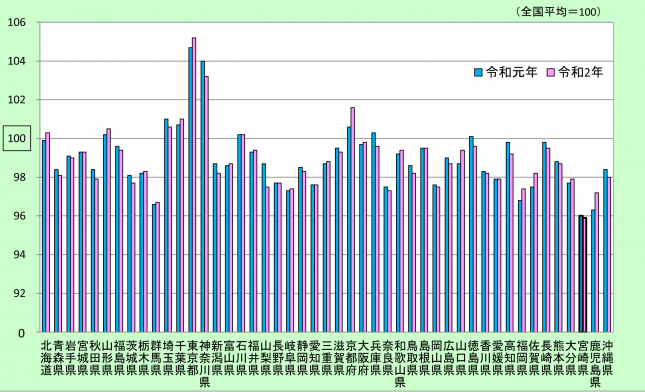645x392 pixels.
Task: Click the 0 y-axis label
Action: (x=21, y=333)
